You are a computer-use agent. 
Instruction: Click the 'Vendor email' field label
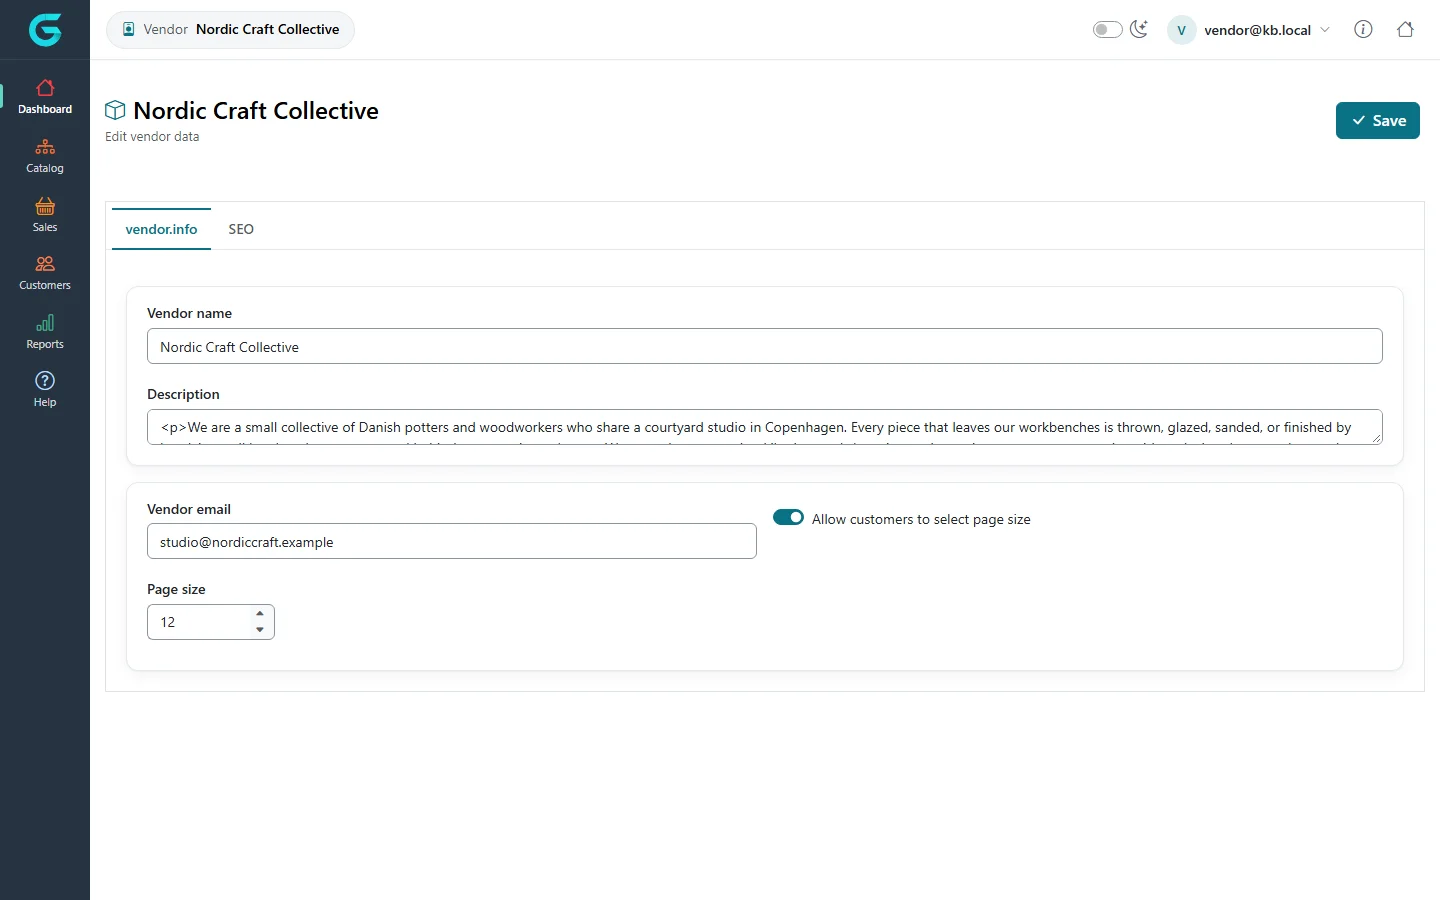tap(189, 509)
